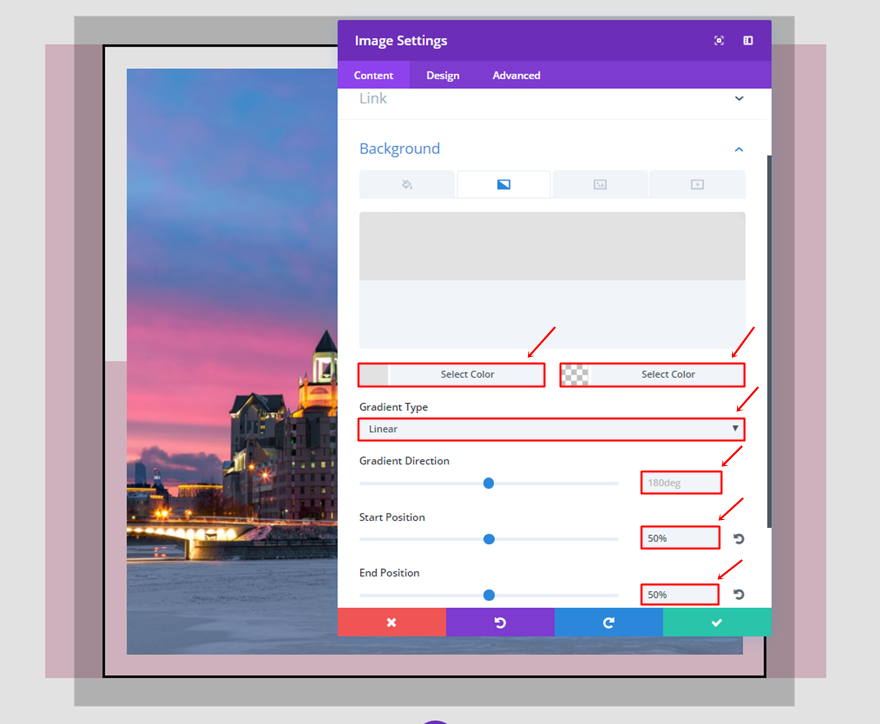Open the Gradient Type Linear dropdown
880x724 pixels.
tap(551, 429)
